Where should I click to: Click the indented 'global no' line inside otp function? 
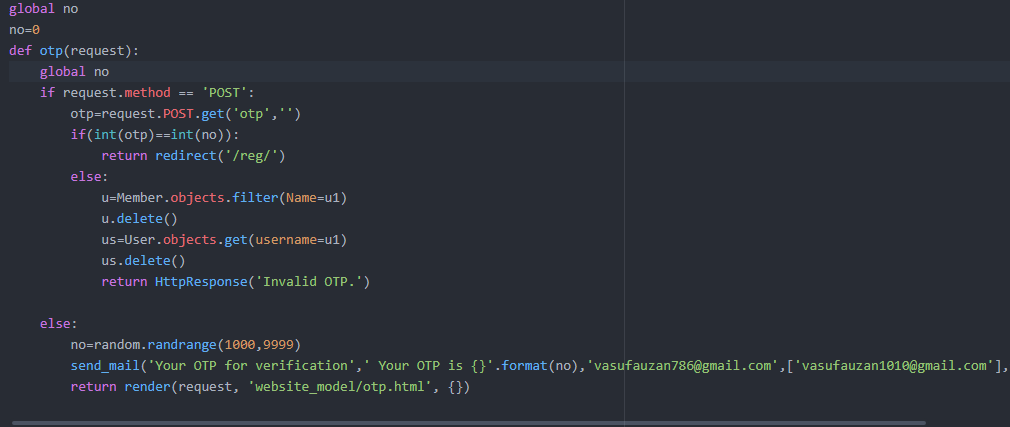coord(75,72)
